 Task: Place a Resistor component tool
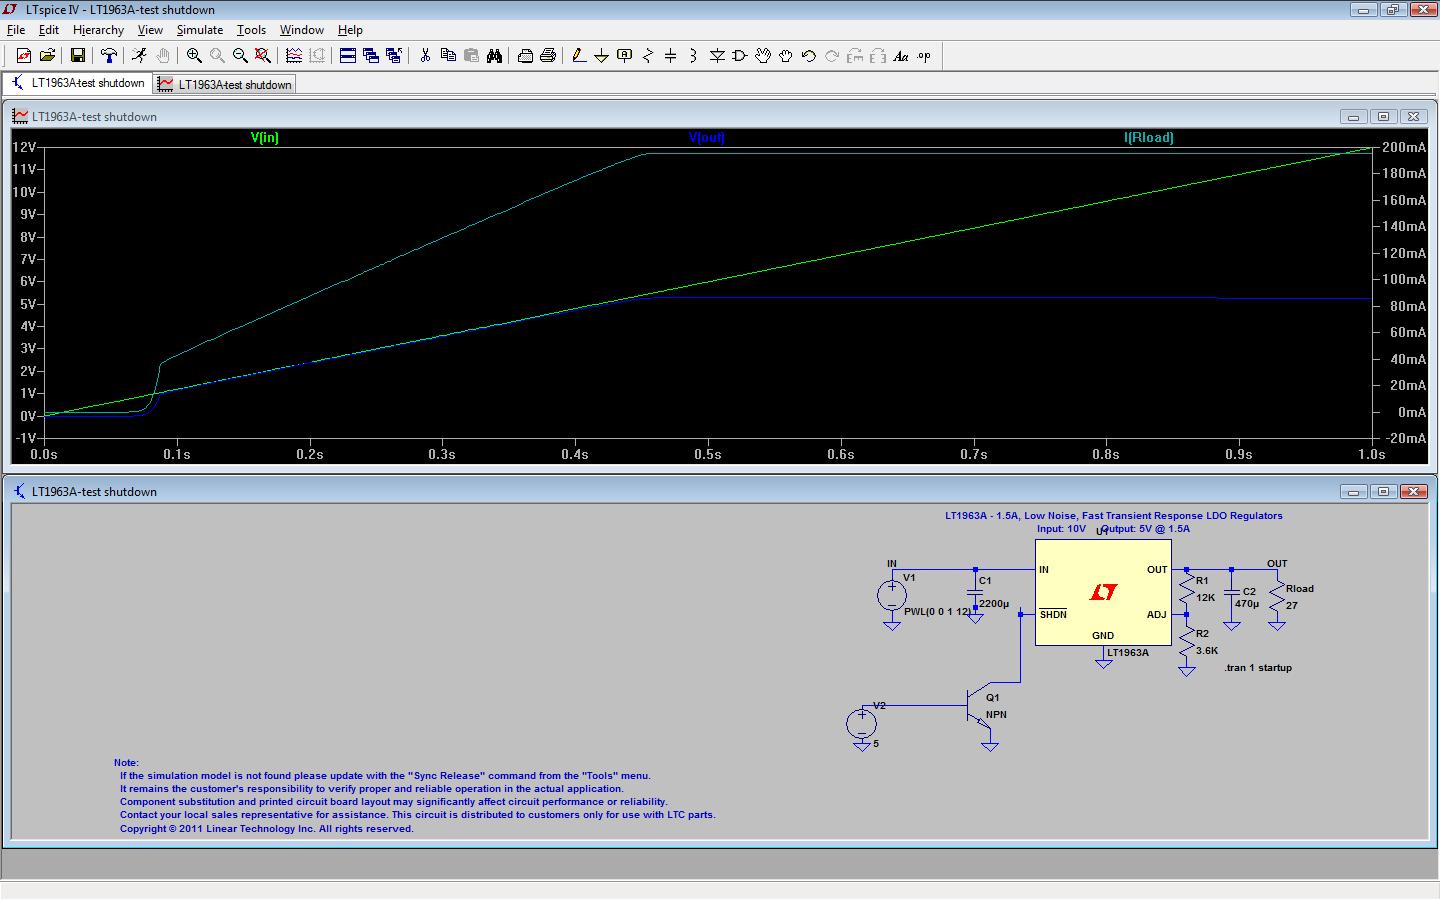click(x=648, y=56)
